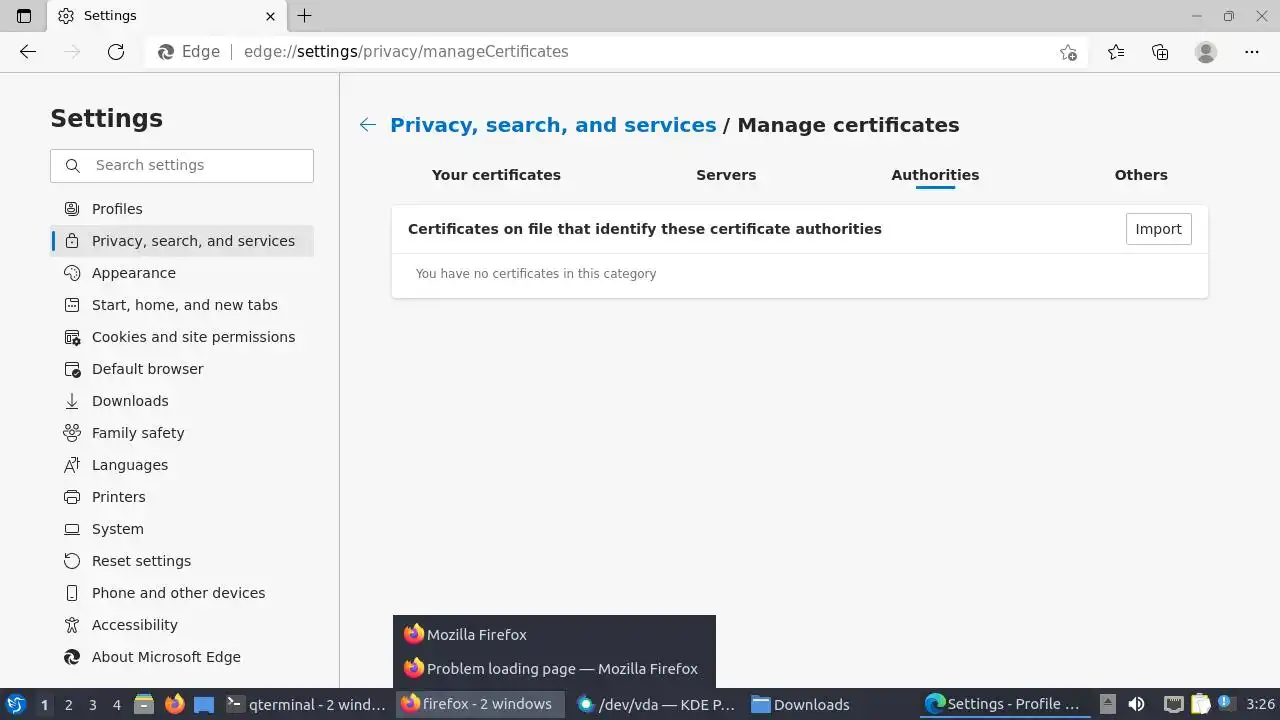The height and width of the screenshot is (720, 1280).
Task: Open Printers settings
Action: [182, 497]
